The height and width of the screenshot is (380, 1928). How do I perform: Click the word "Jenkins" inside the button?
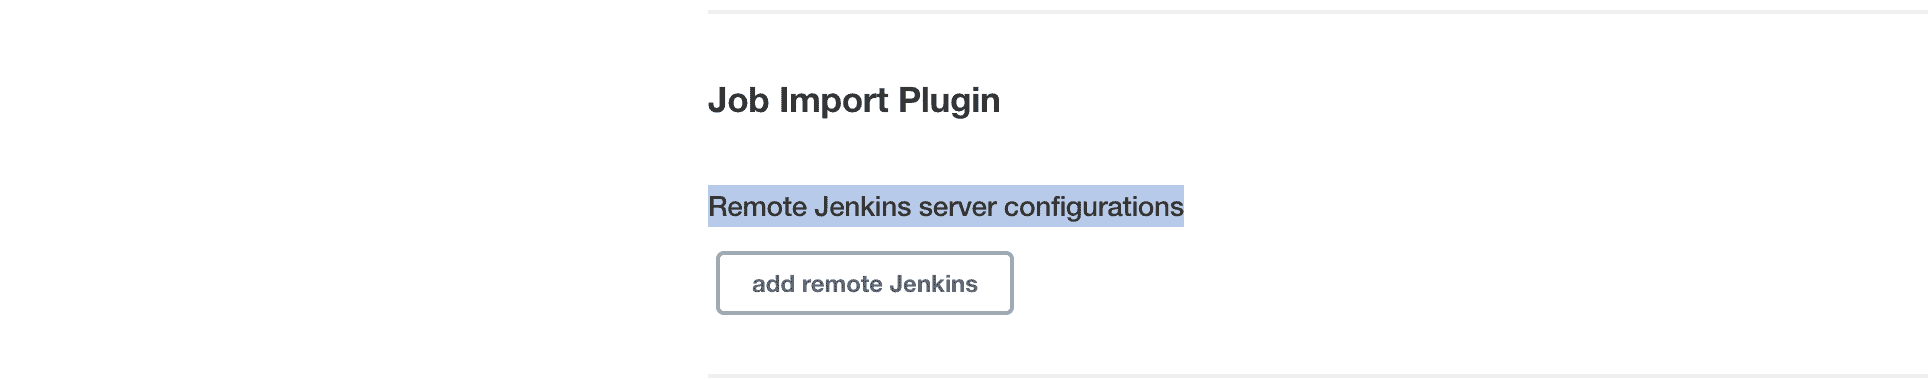pyautogui.click(x=933, y=284)
